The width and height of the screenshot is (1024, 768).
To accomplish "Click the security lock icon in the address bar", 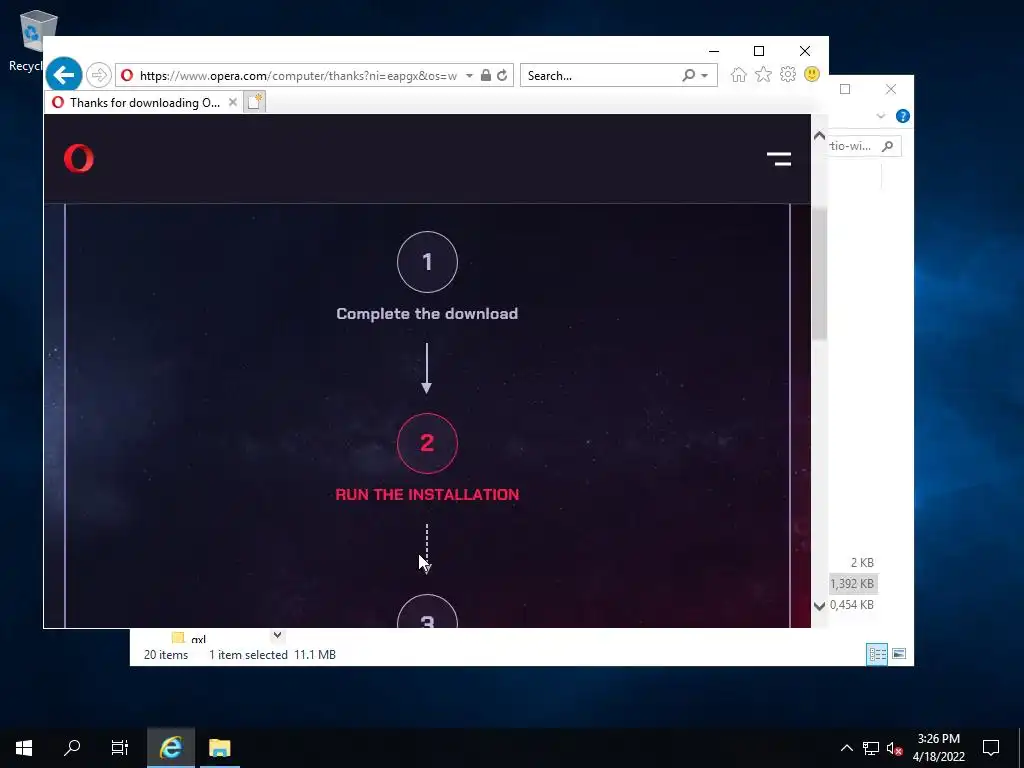I will click(486, 75).
